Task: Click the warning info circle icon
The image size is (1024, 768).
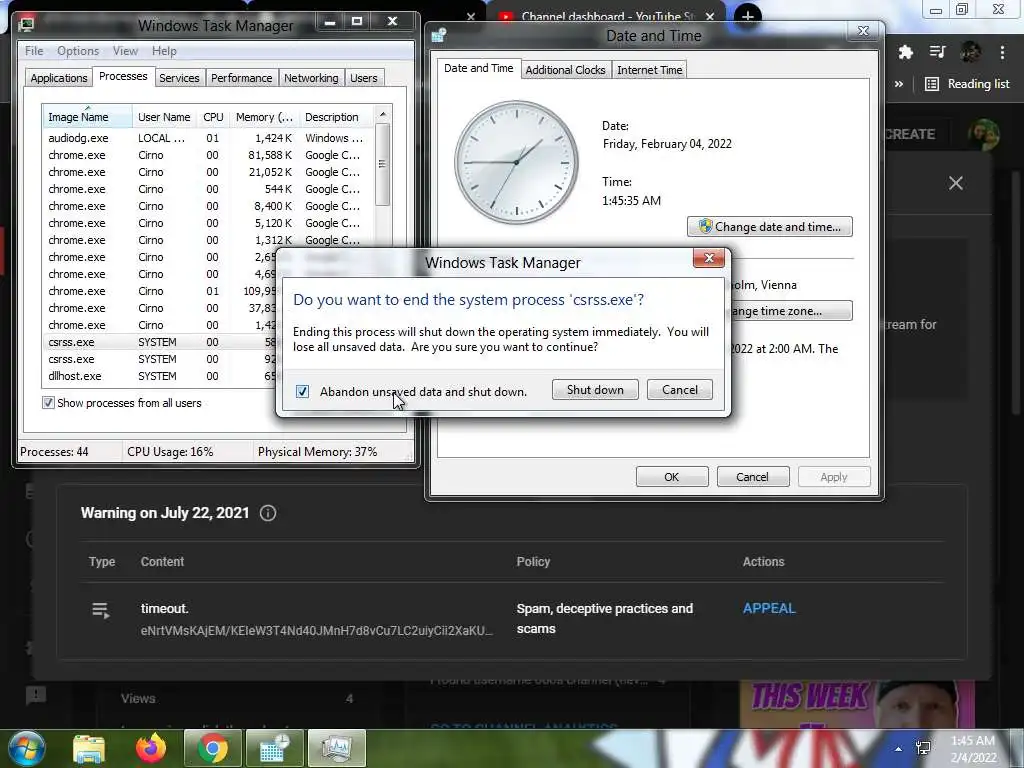Action: click(268, 513)
